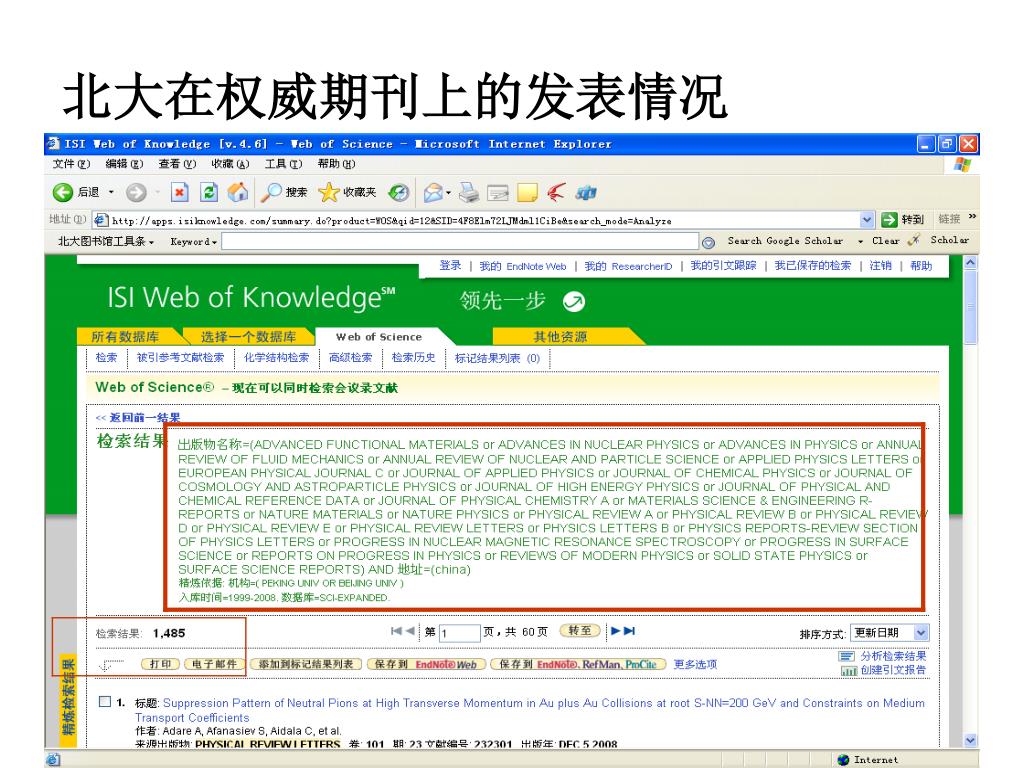Click 添加到标记结果列表 button
Image resolution: width=1024 pixels, height=768 pixels.
(306, 664)
